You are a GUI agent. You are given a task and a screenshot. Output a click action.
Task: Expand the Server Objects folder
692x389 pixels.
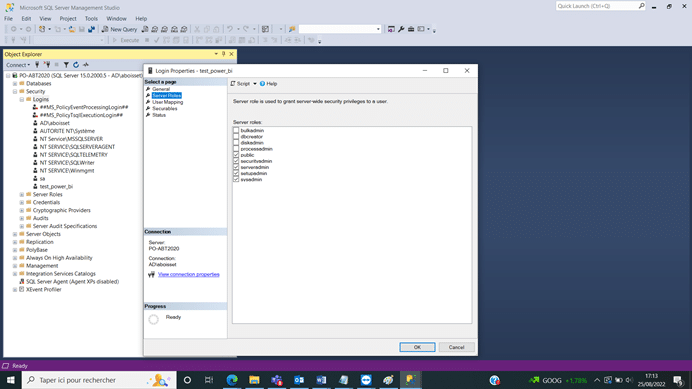pyautogui.click(x=15, y=234)
